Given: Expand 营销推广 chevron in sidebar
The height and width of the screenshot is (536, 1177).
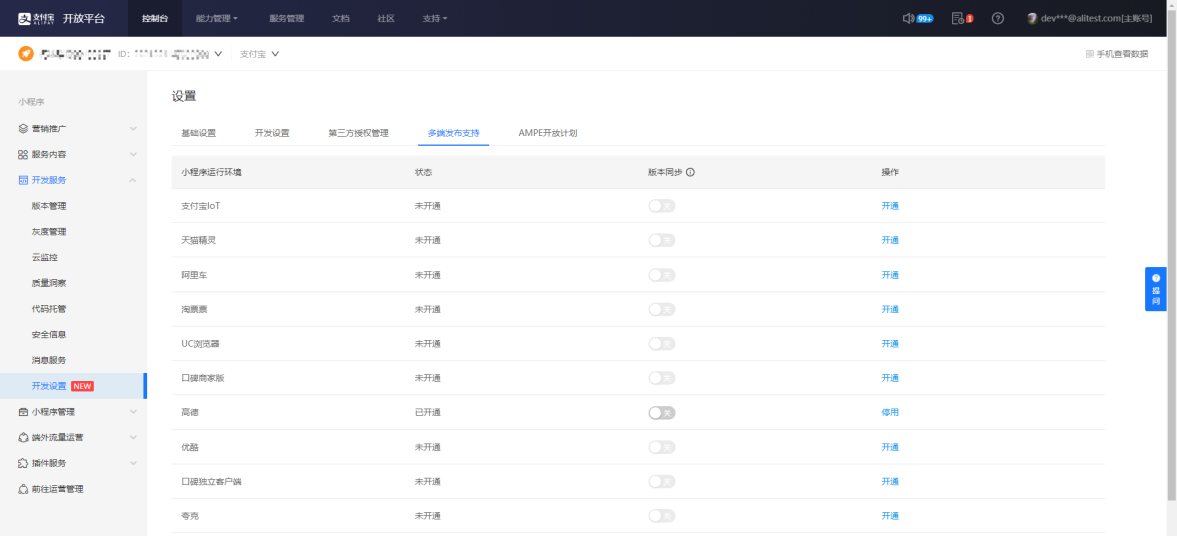Looking at the screenshot, I should pyautogui.click(x=133, y=128).
